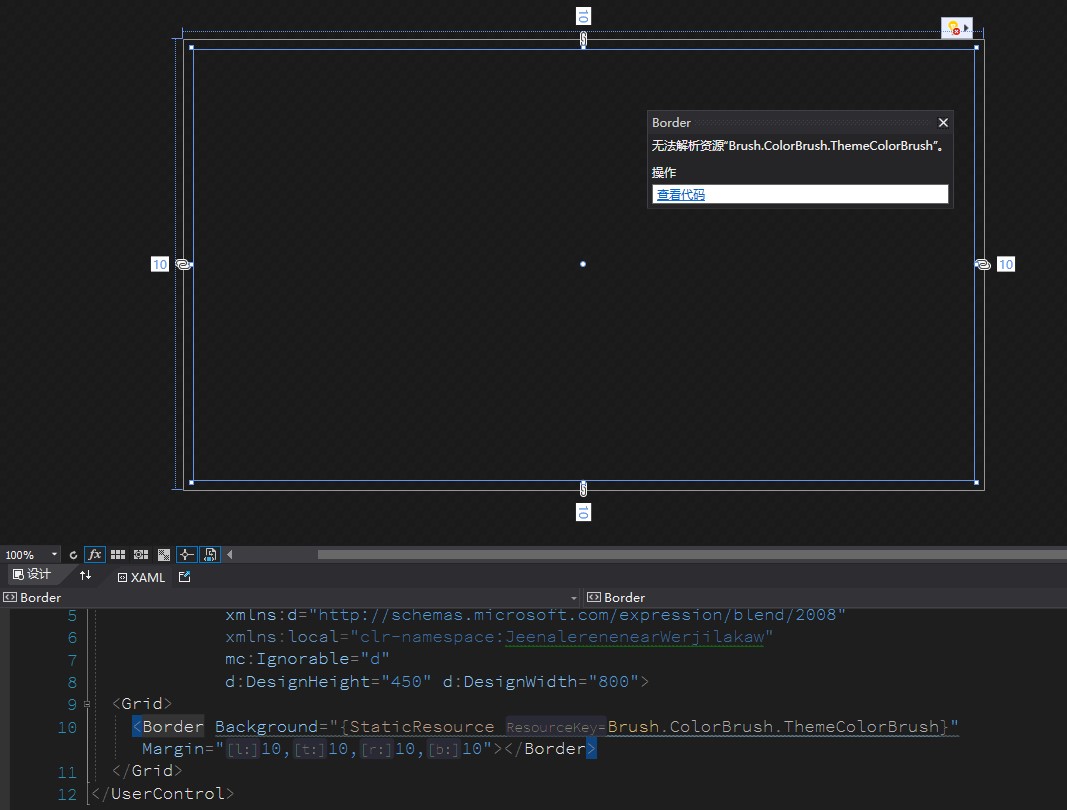The image size is (1067, 810).
Task: Click the xmlns:d attribute on line 5
Action: (261, 615)
